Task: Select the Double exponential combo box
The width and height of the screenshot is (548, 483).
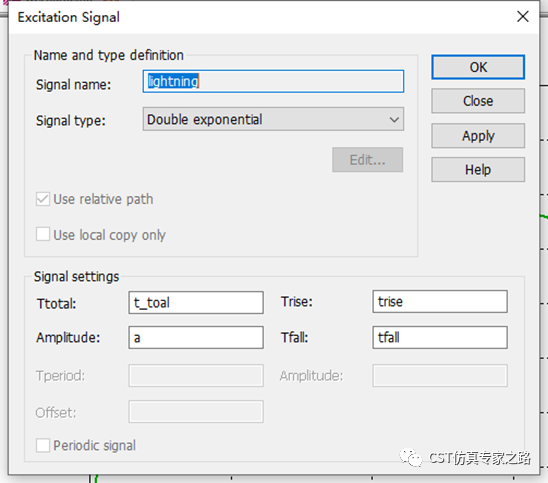Action: click(273, 119)
